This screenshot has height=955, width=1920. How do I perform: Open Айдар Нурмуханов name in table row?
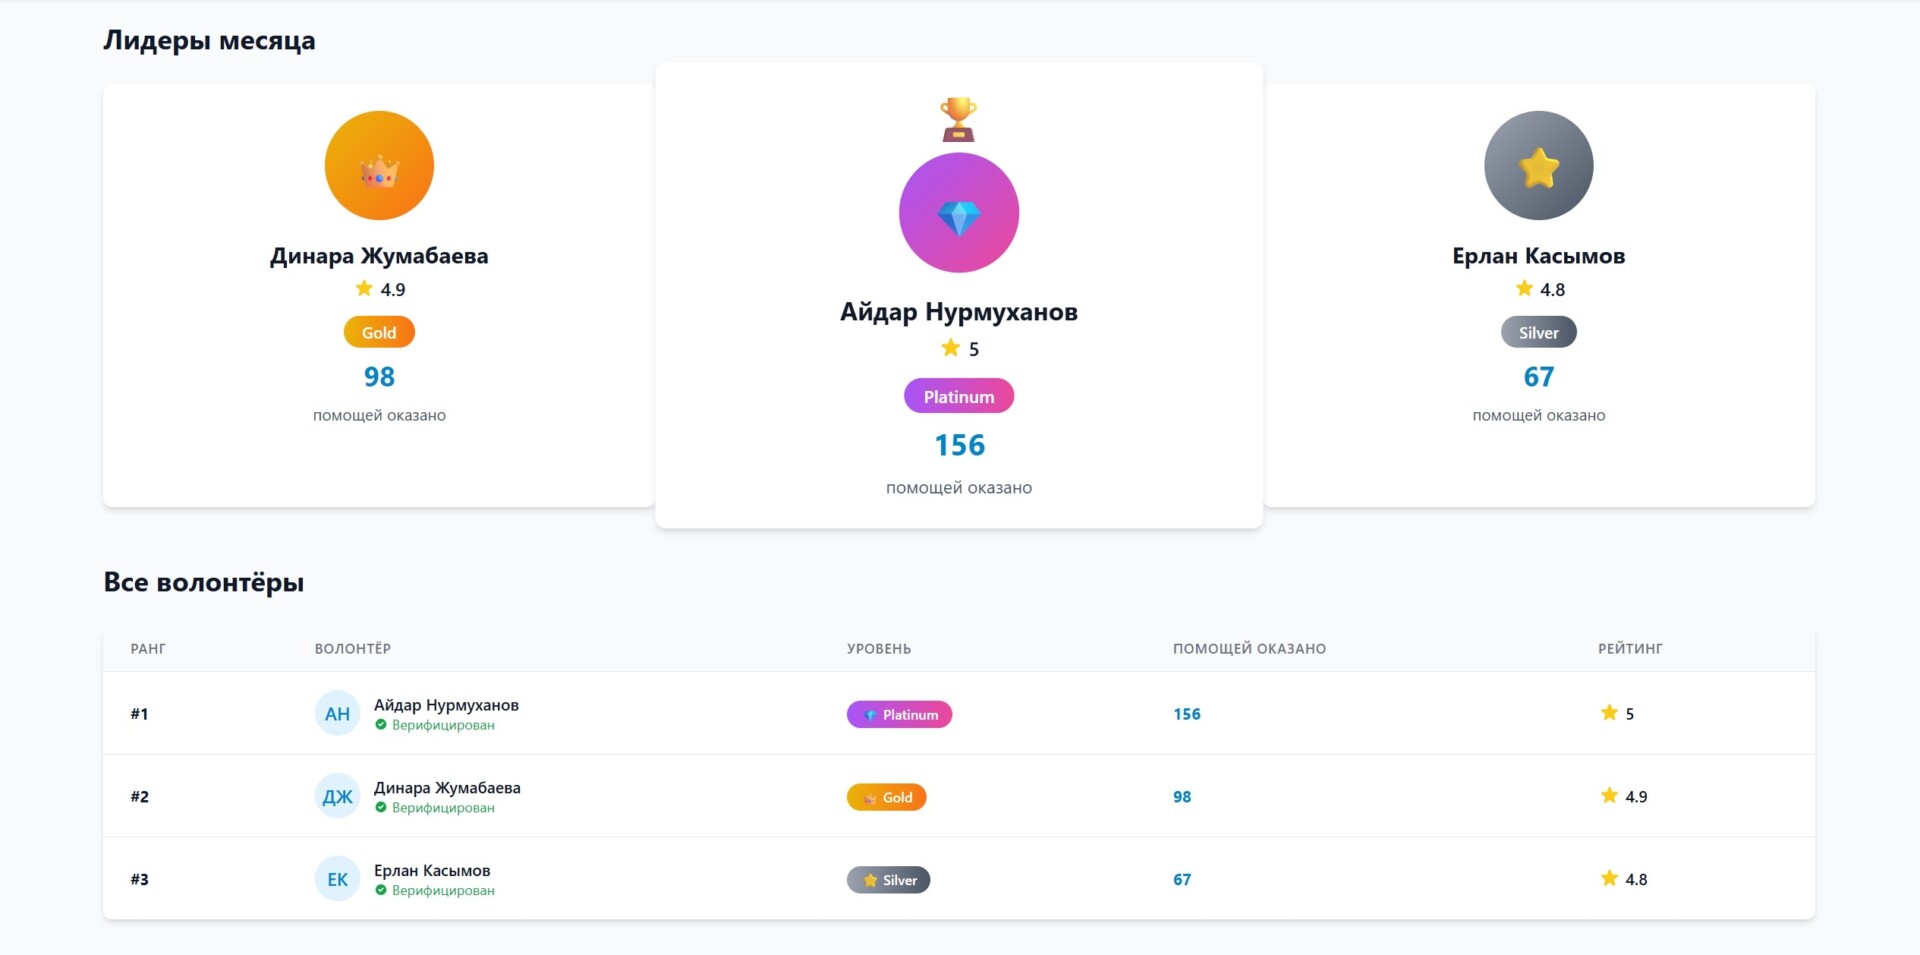pos(446,705)
